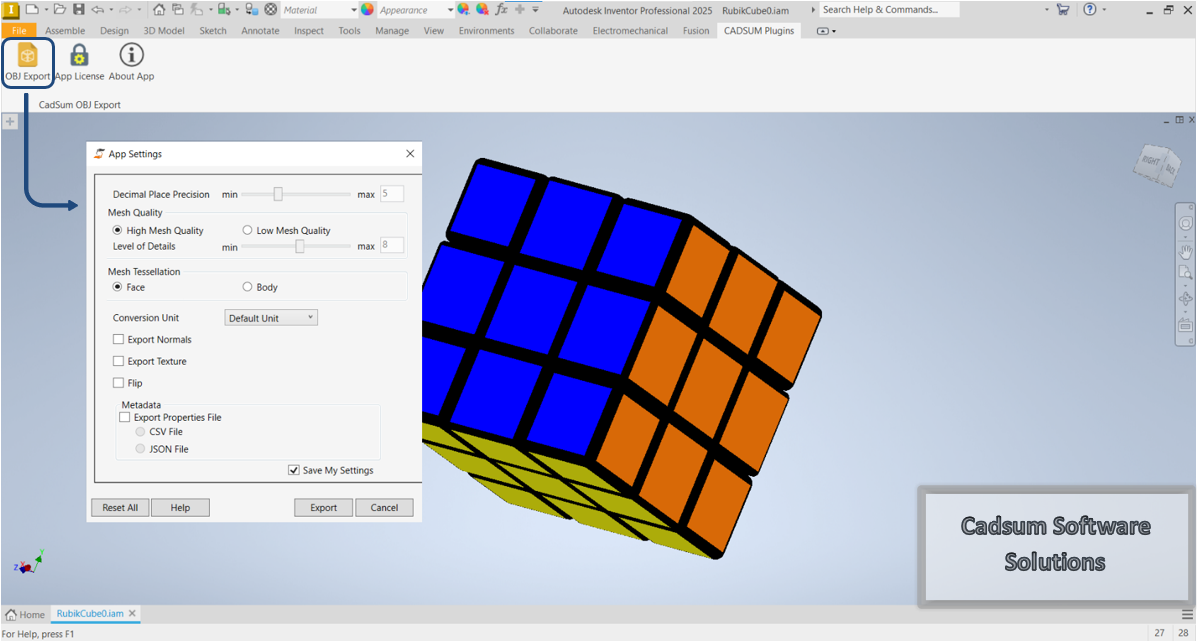Click the Undo arrow icon
This screenshot has height=641, width=1197.
98,10
